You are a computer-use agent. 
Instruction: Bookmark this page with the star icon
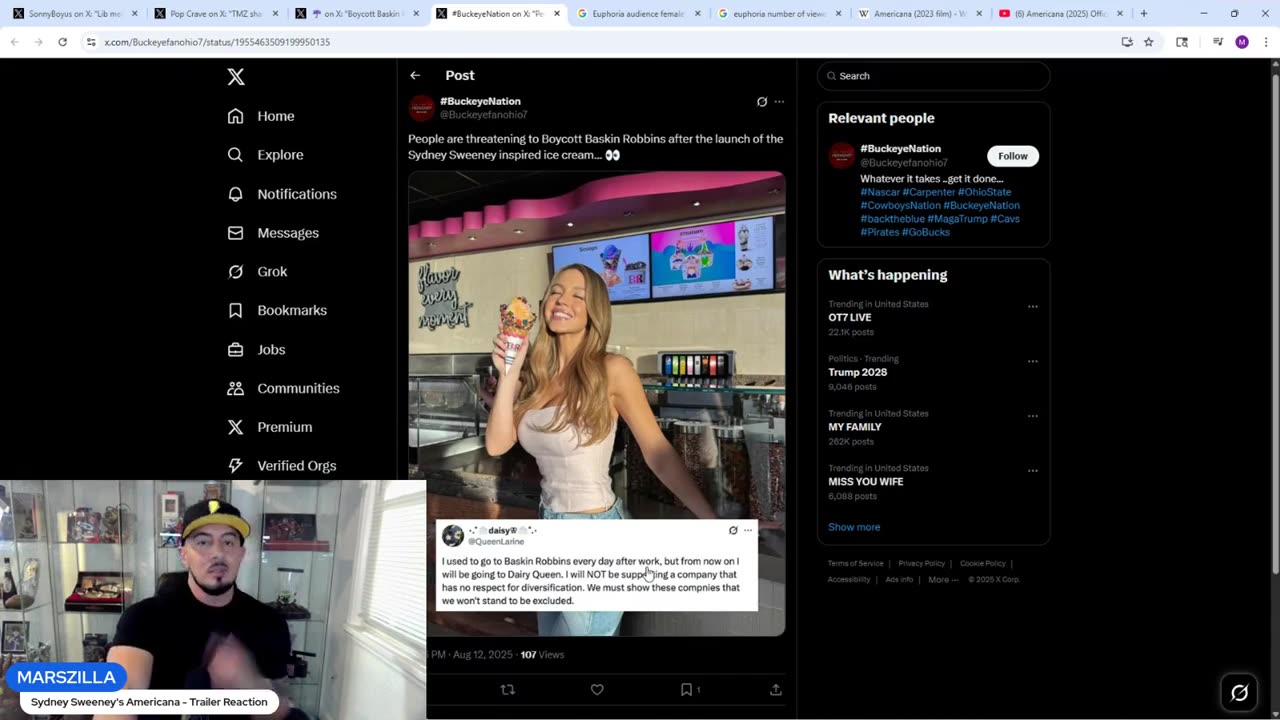coord(1149,42)
